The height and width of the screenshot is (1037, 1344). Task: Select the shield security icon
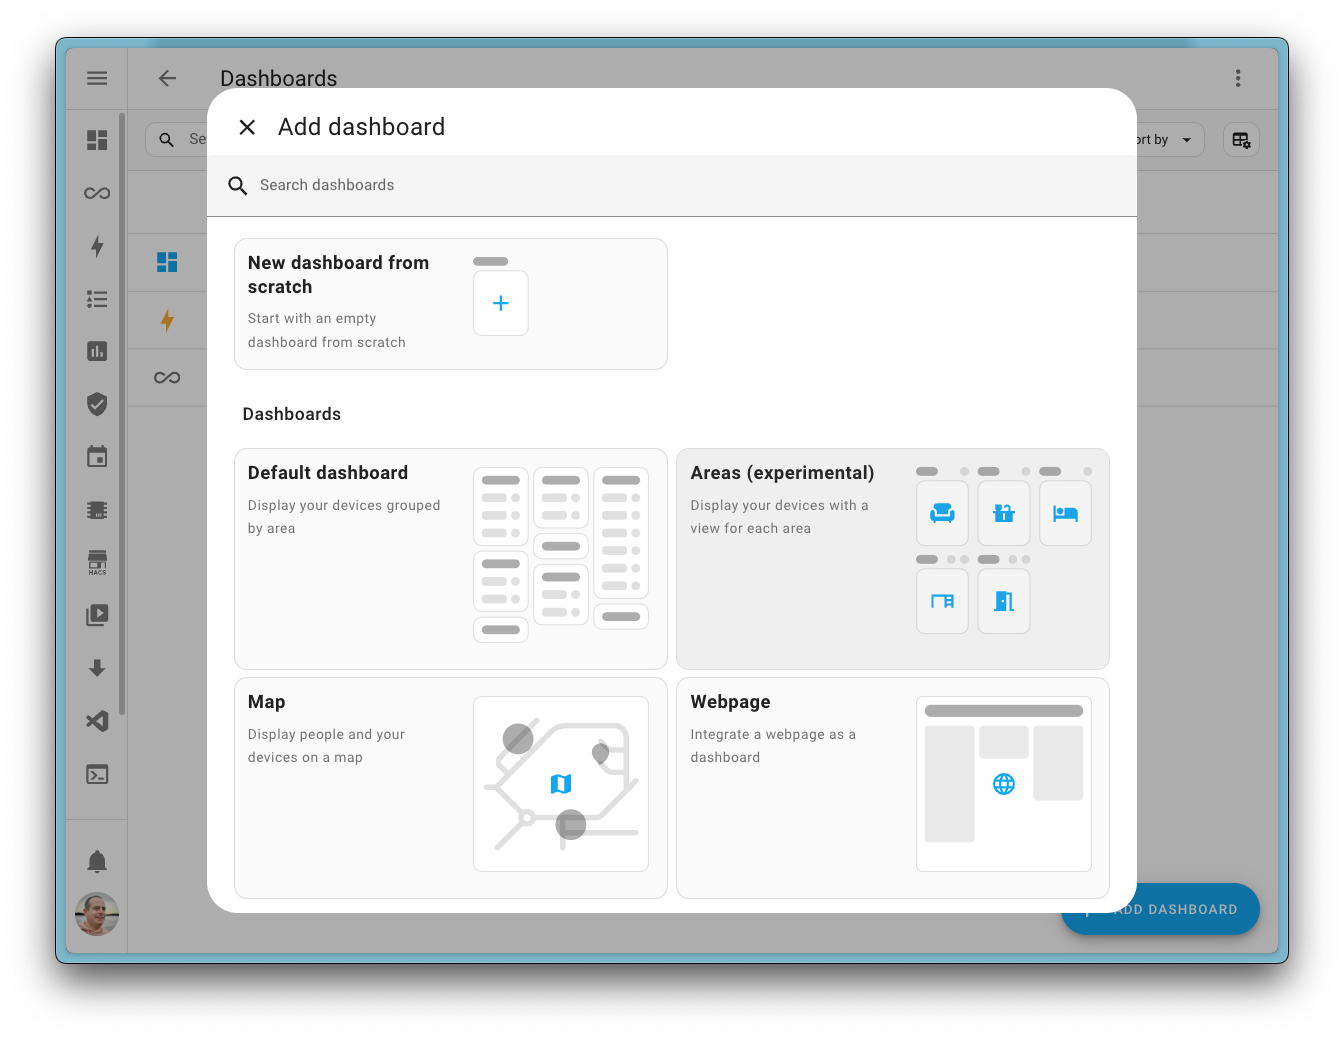[96, 404]
